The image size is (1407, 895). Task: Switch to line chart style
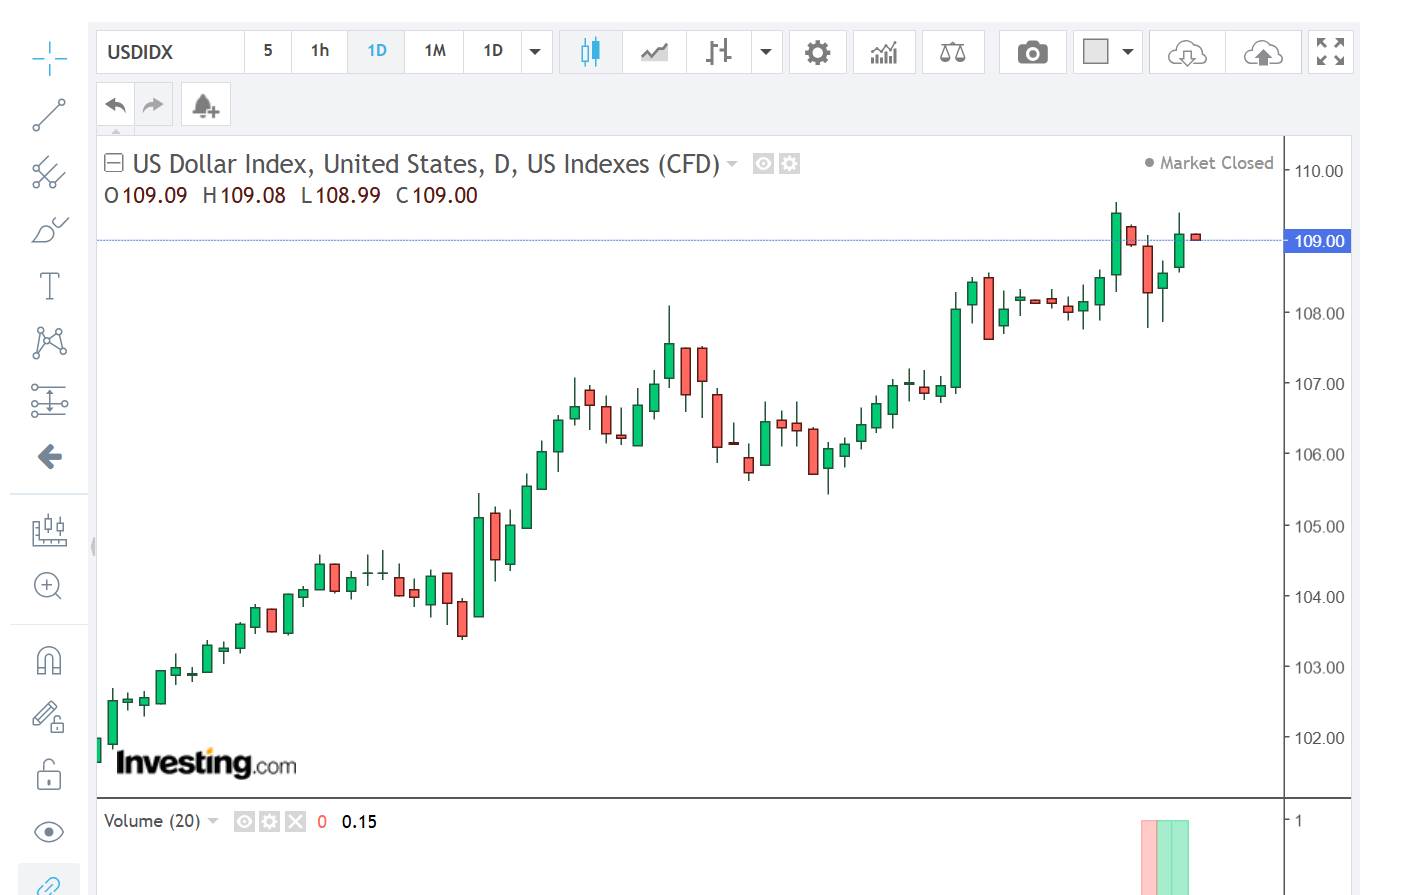pos(655,51)
